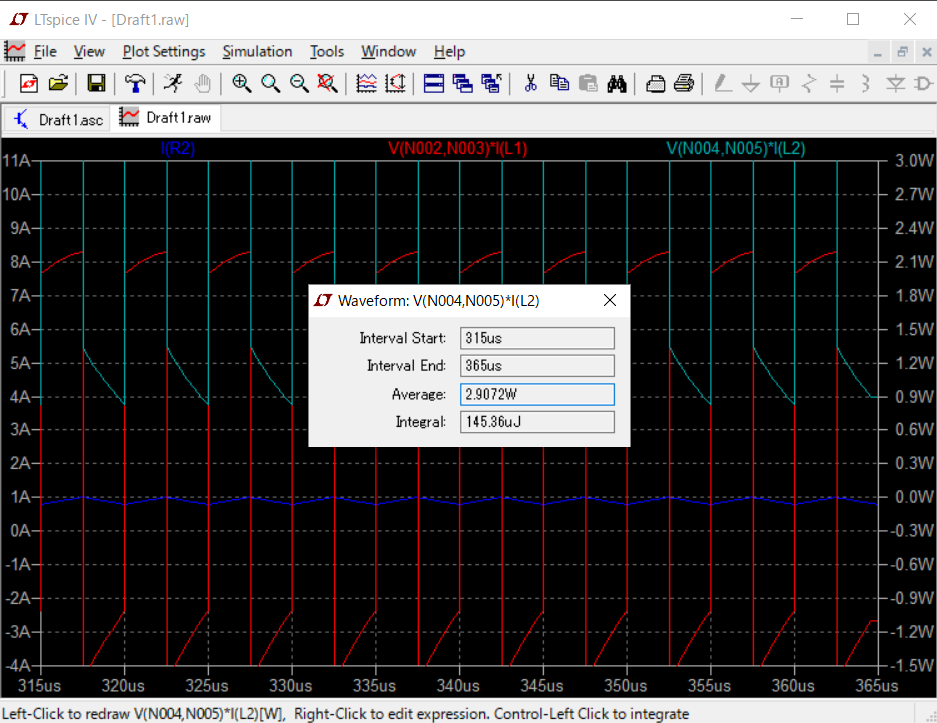
Task: Halt simulation with the hand icon
Action: pyautogui.click(x=203, y=83)
